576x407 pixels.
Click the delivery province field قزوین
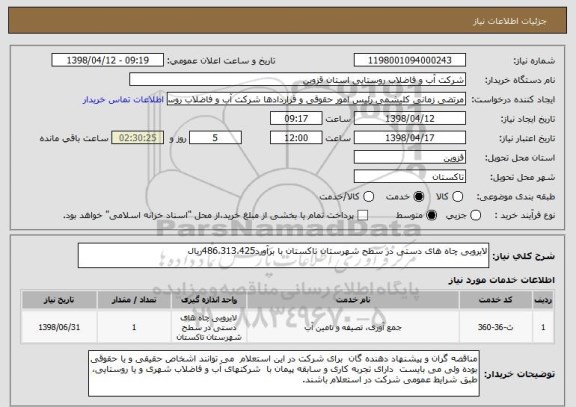[410, 157]
